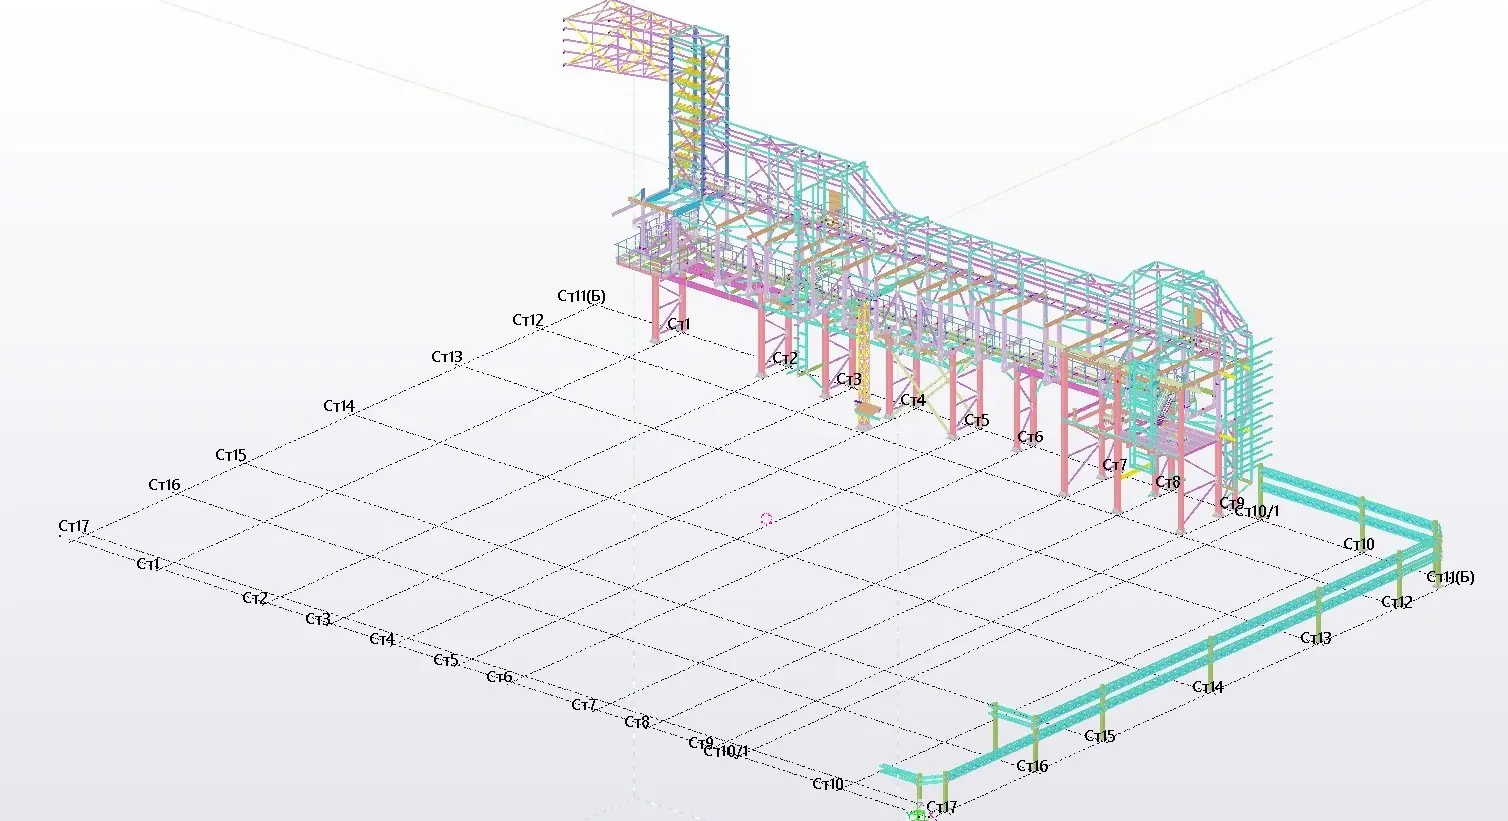Click the magenta circle marker mid-grid
This screenshot has width=1508, height=821.
[x=767, y=518]
